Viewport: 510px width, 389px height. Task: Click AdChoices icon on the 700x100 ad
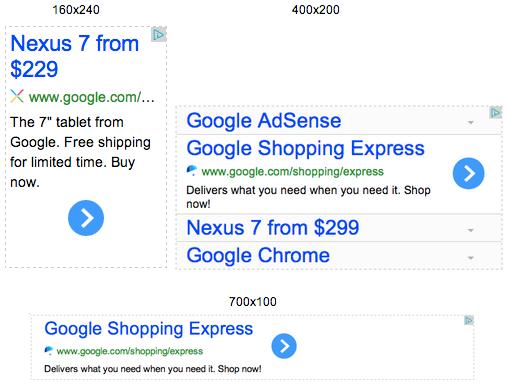469,321
